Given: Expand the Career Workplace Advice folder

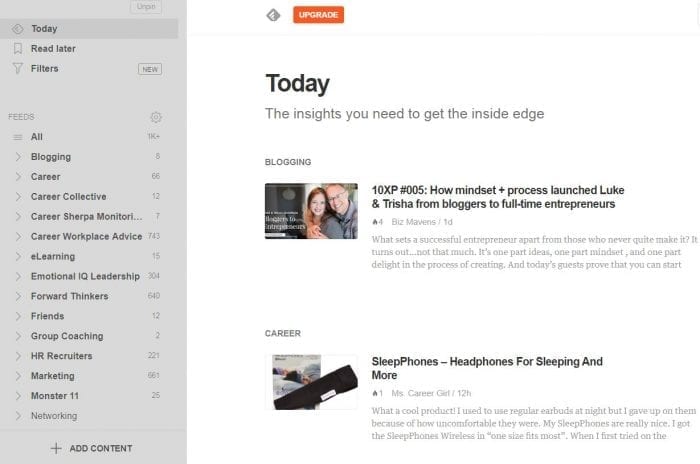Looking at the screenshot, I should point(18,237).
